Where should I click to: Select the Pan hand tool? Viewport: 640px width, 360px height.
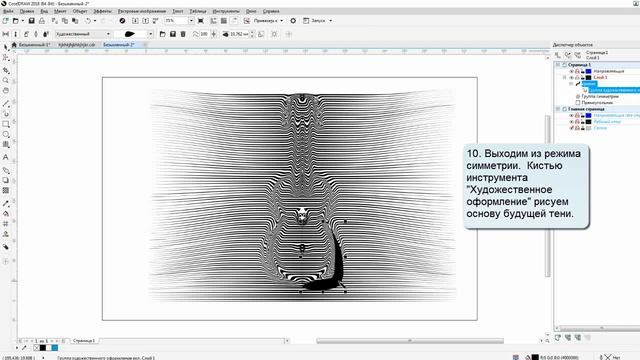pos(6,91)
